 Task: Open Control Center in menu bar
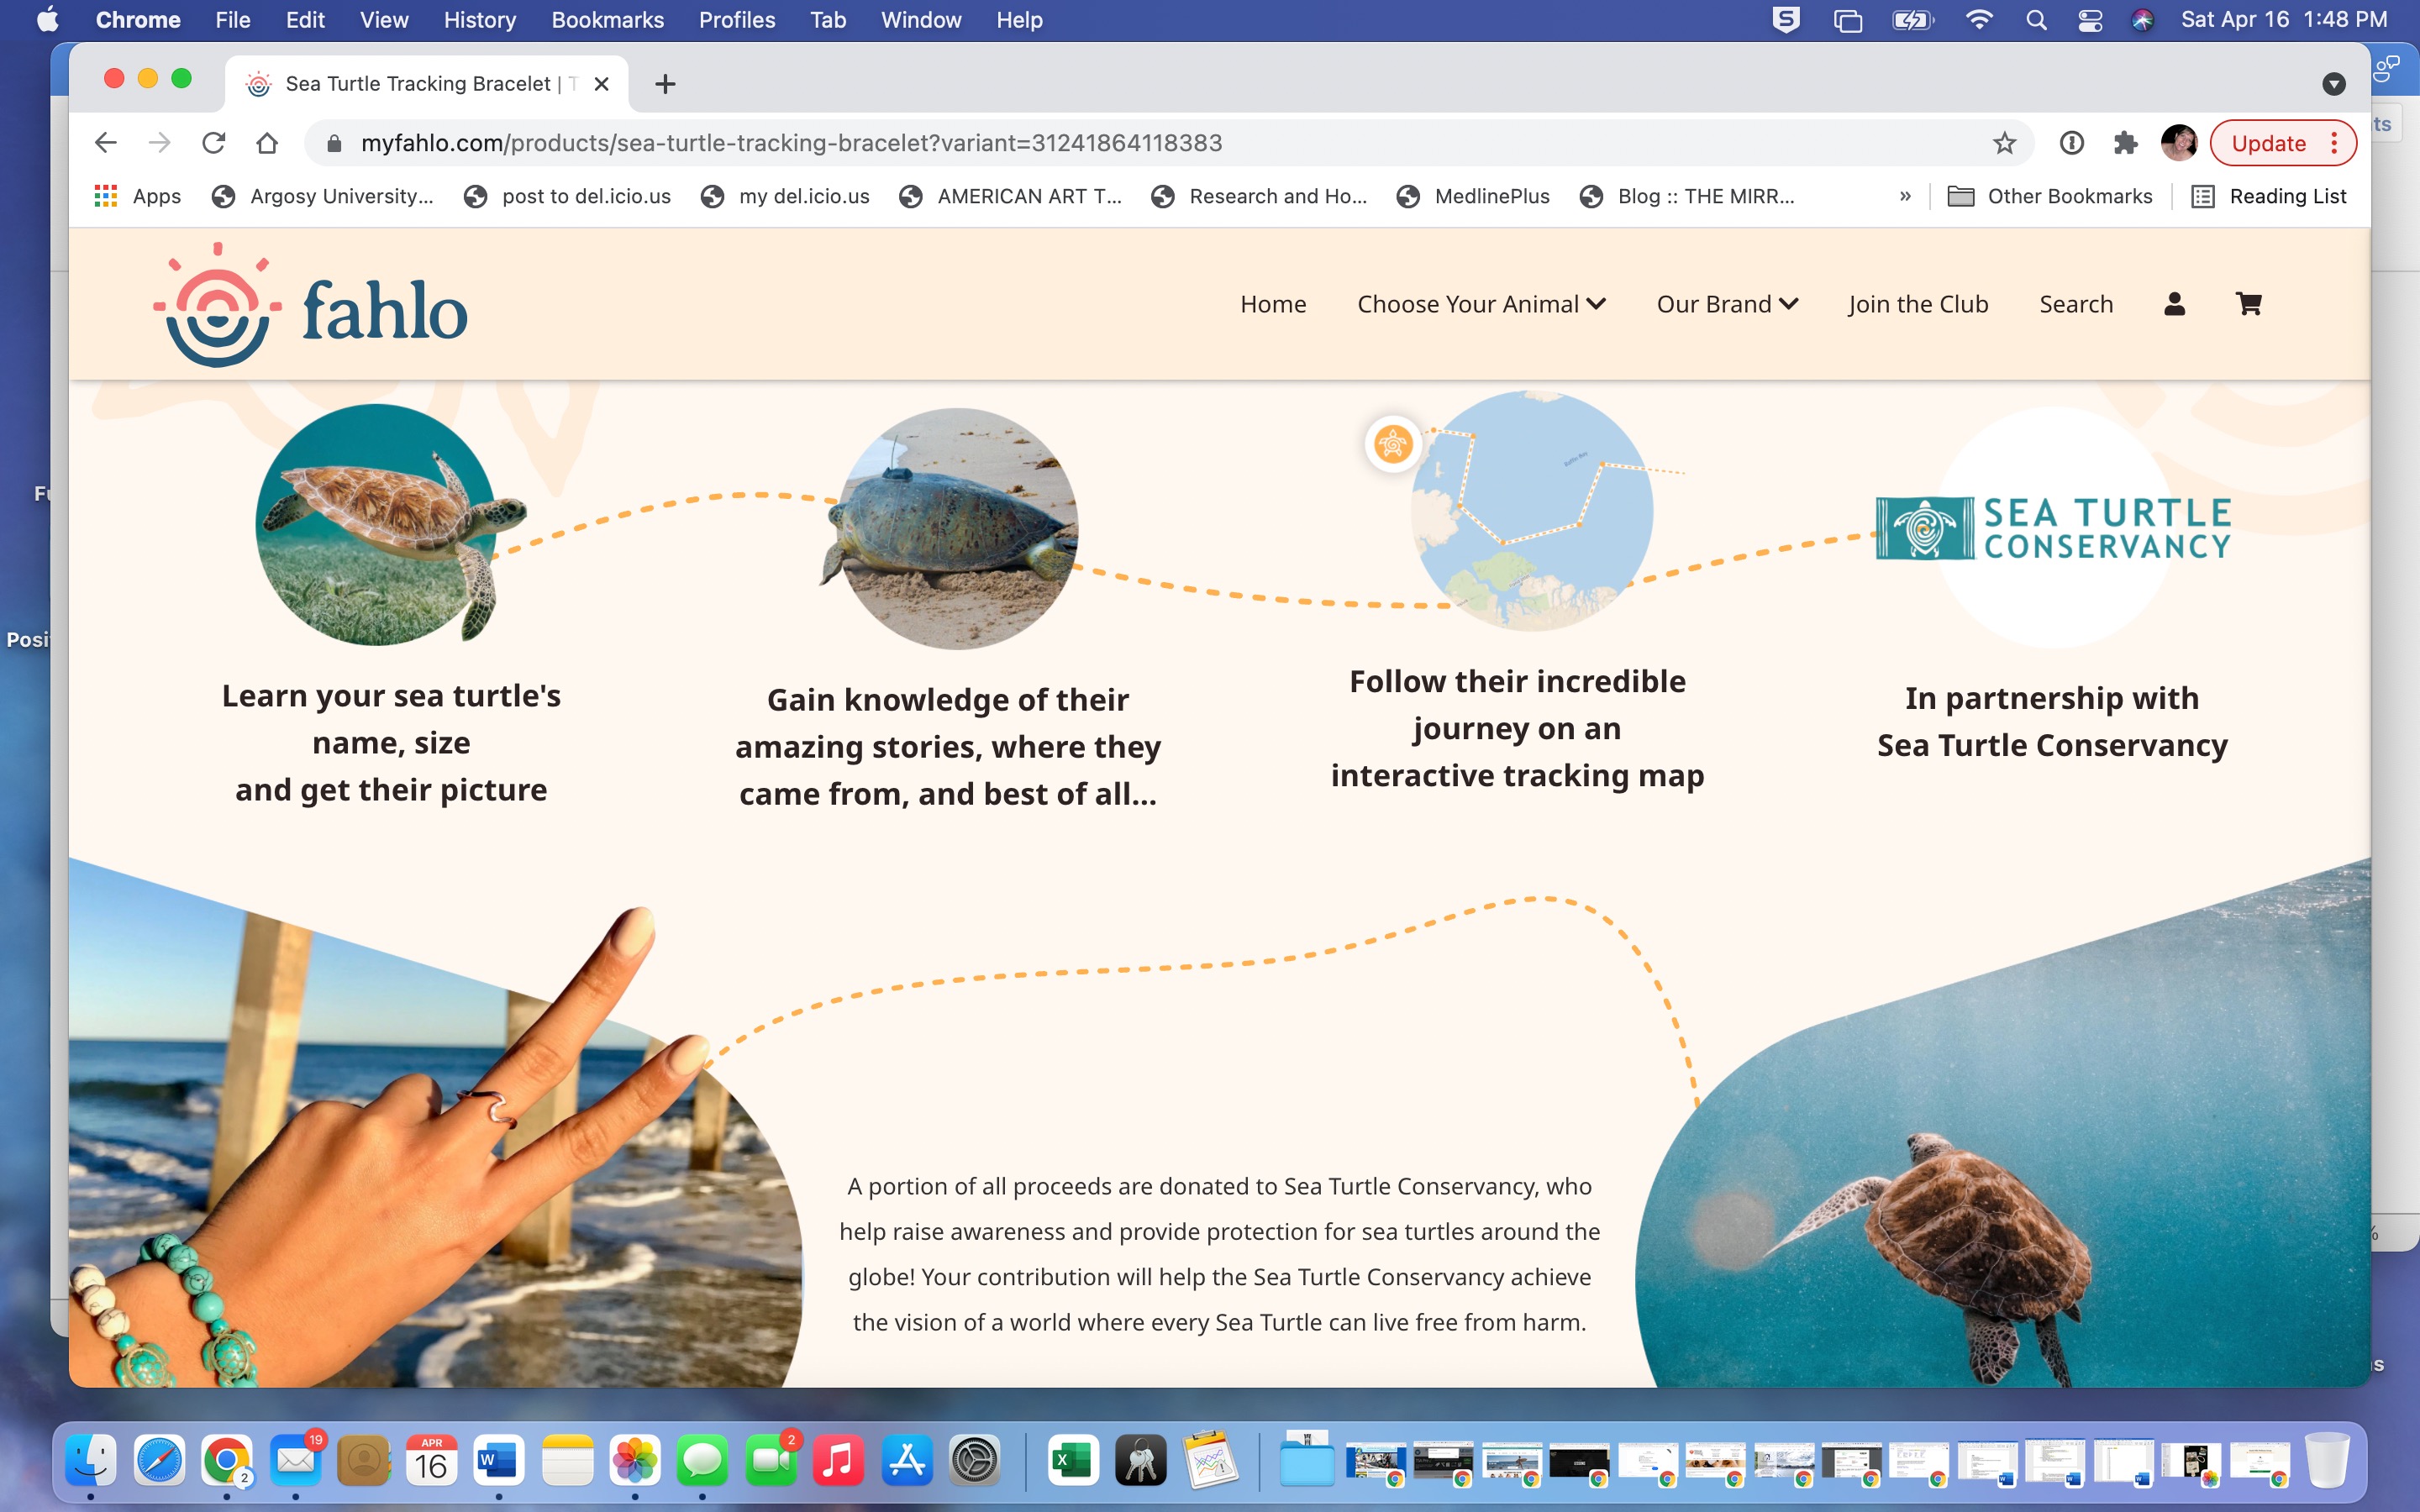click(2090, 20)
